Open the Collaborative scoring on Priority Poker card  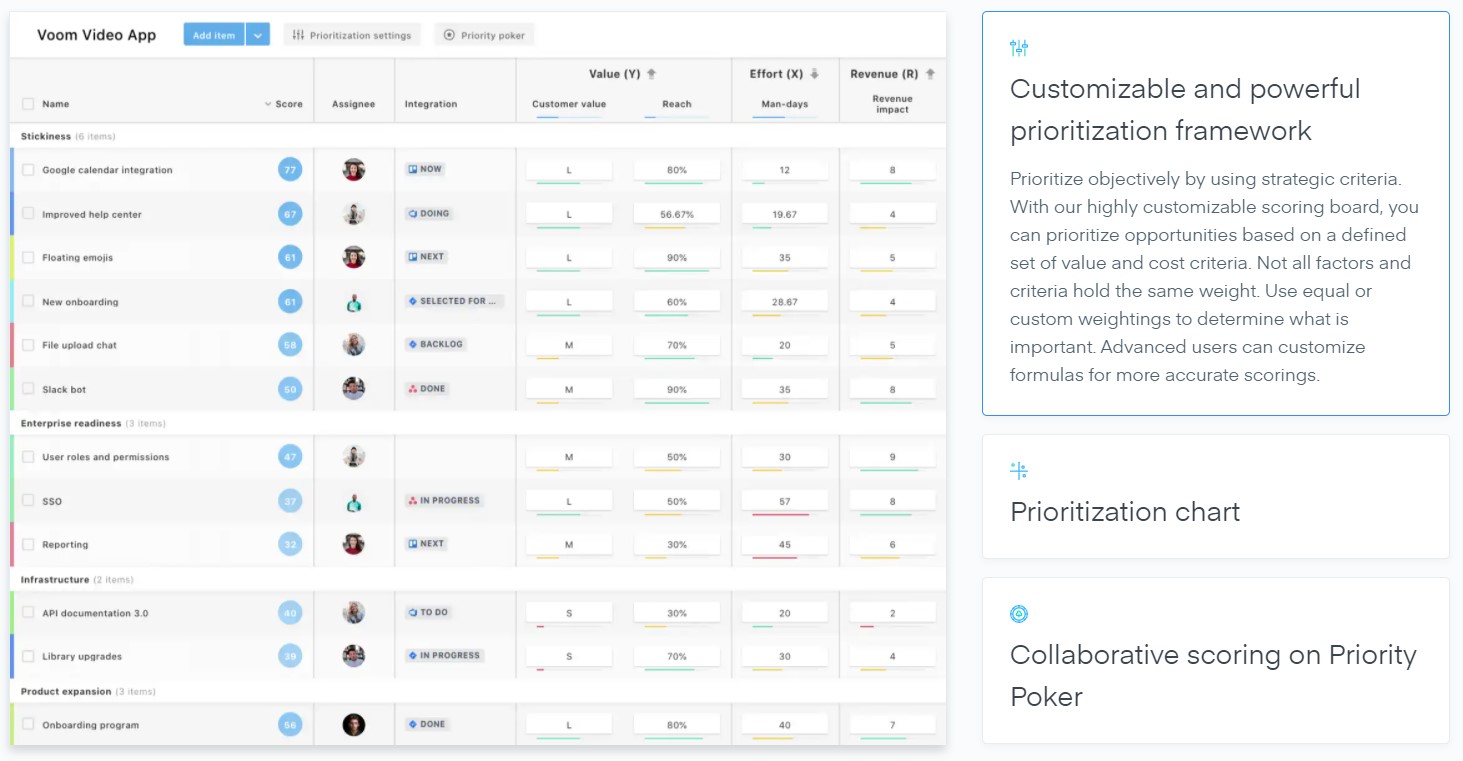tap(1216, 660)
